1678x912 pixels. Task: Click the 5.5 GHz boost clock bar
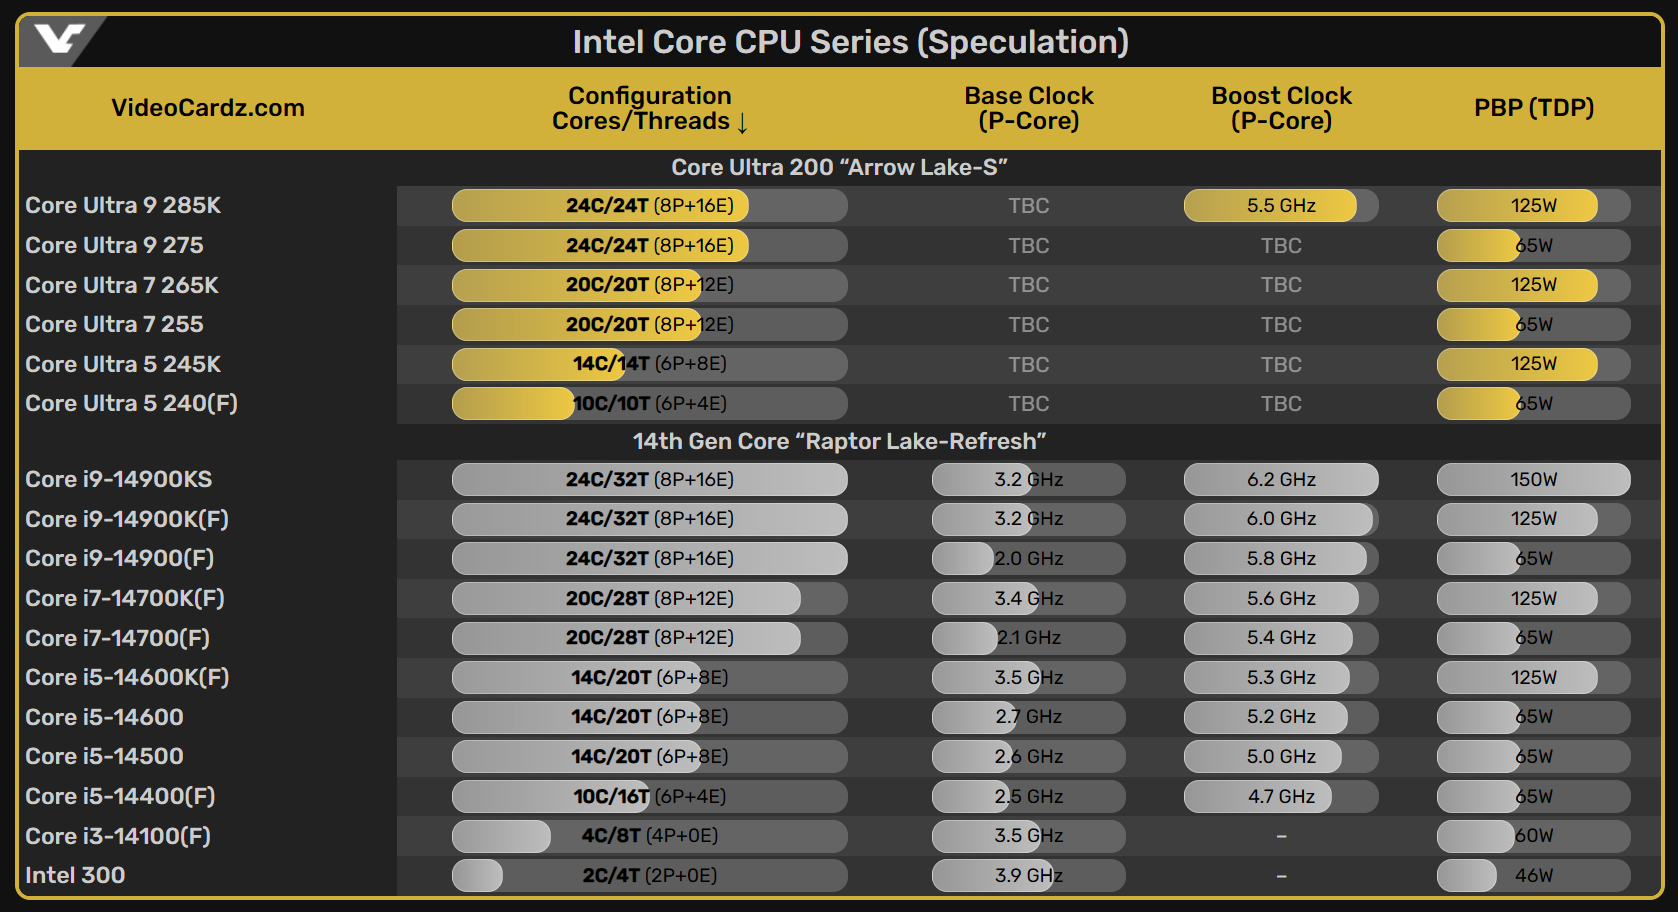coord(1281,206)
